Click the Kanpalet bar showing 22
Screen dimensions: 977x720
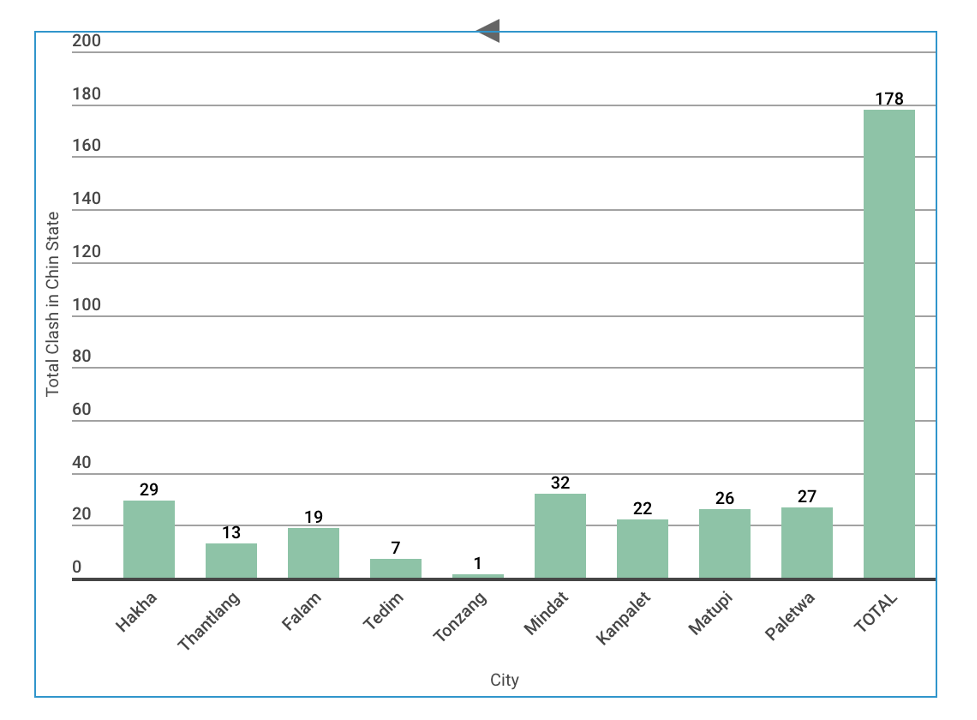[x=642, y=548]
